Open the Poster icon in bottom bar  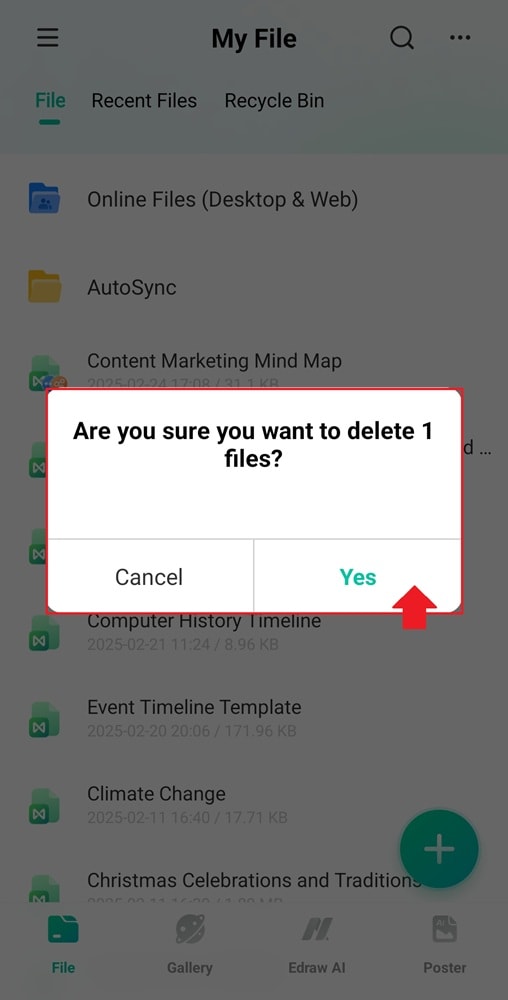[445, 929]
